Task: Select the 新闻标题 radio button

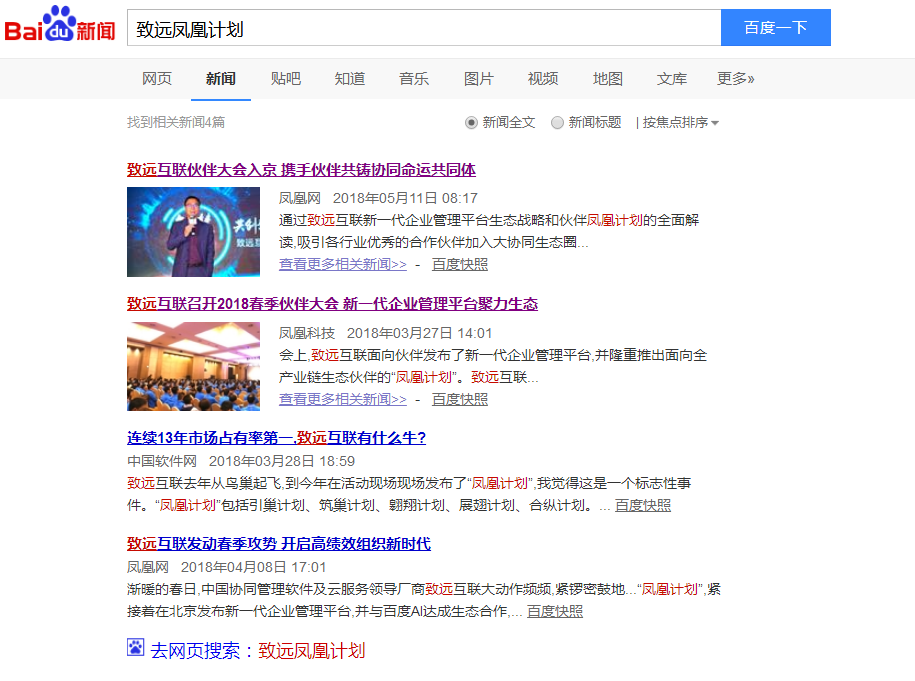Action: pyautogui.click(x=557, y=123)
